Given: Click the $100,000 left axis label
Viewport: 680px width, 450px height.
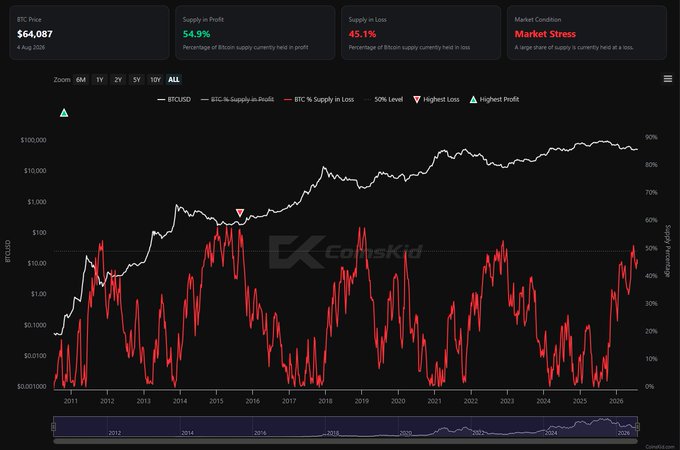Looking at the screenshot, I should pyautogui.click(x=33, y=140).
